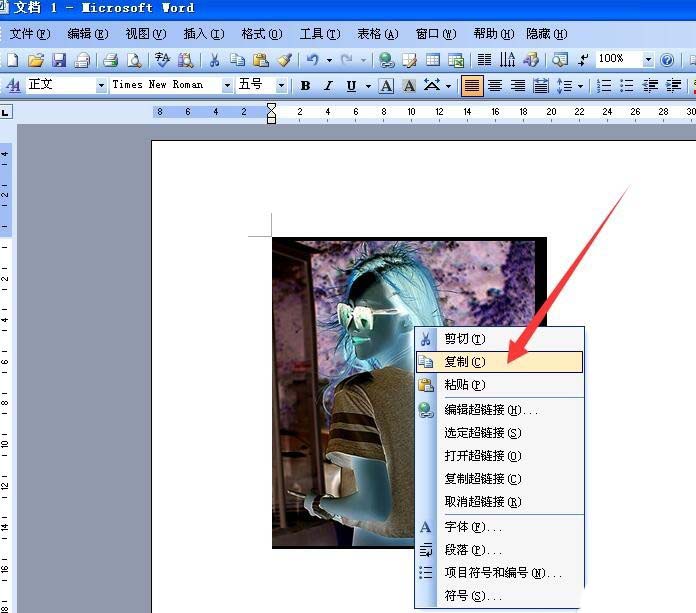Open Print Preview magnifier icon
Screen dimensions: 696x613
[134, 59]
